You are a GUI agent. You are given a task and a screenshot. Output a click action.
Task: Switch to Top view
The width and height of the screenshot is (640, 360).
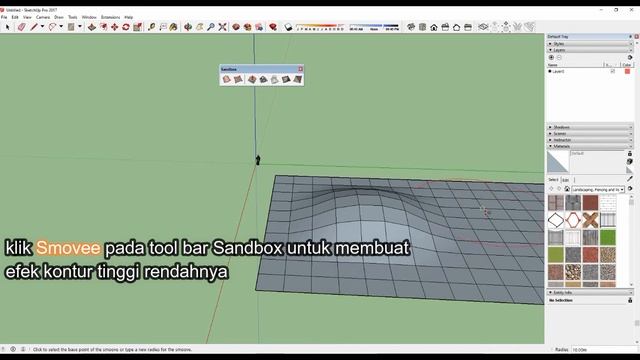(422, 27)
